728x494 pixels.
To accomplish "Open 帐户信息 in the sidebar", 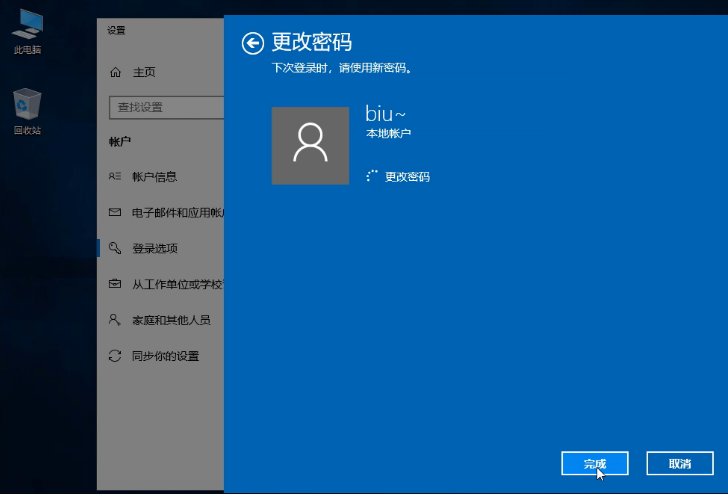I will coord(154,177).
